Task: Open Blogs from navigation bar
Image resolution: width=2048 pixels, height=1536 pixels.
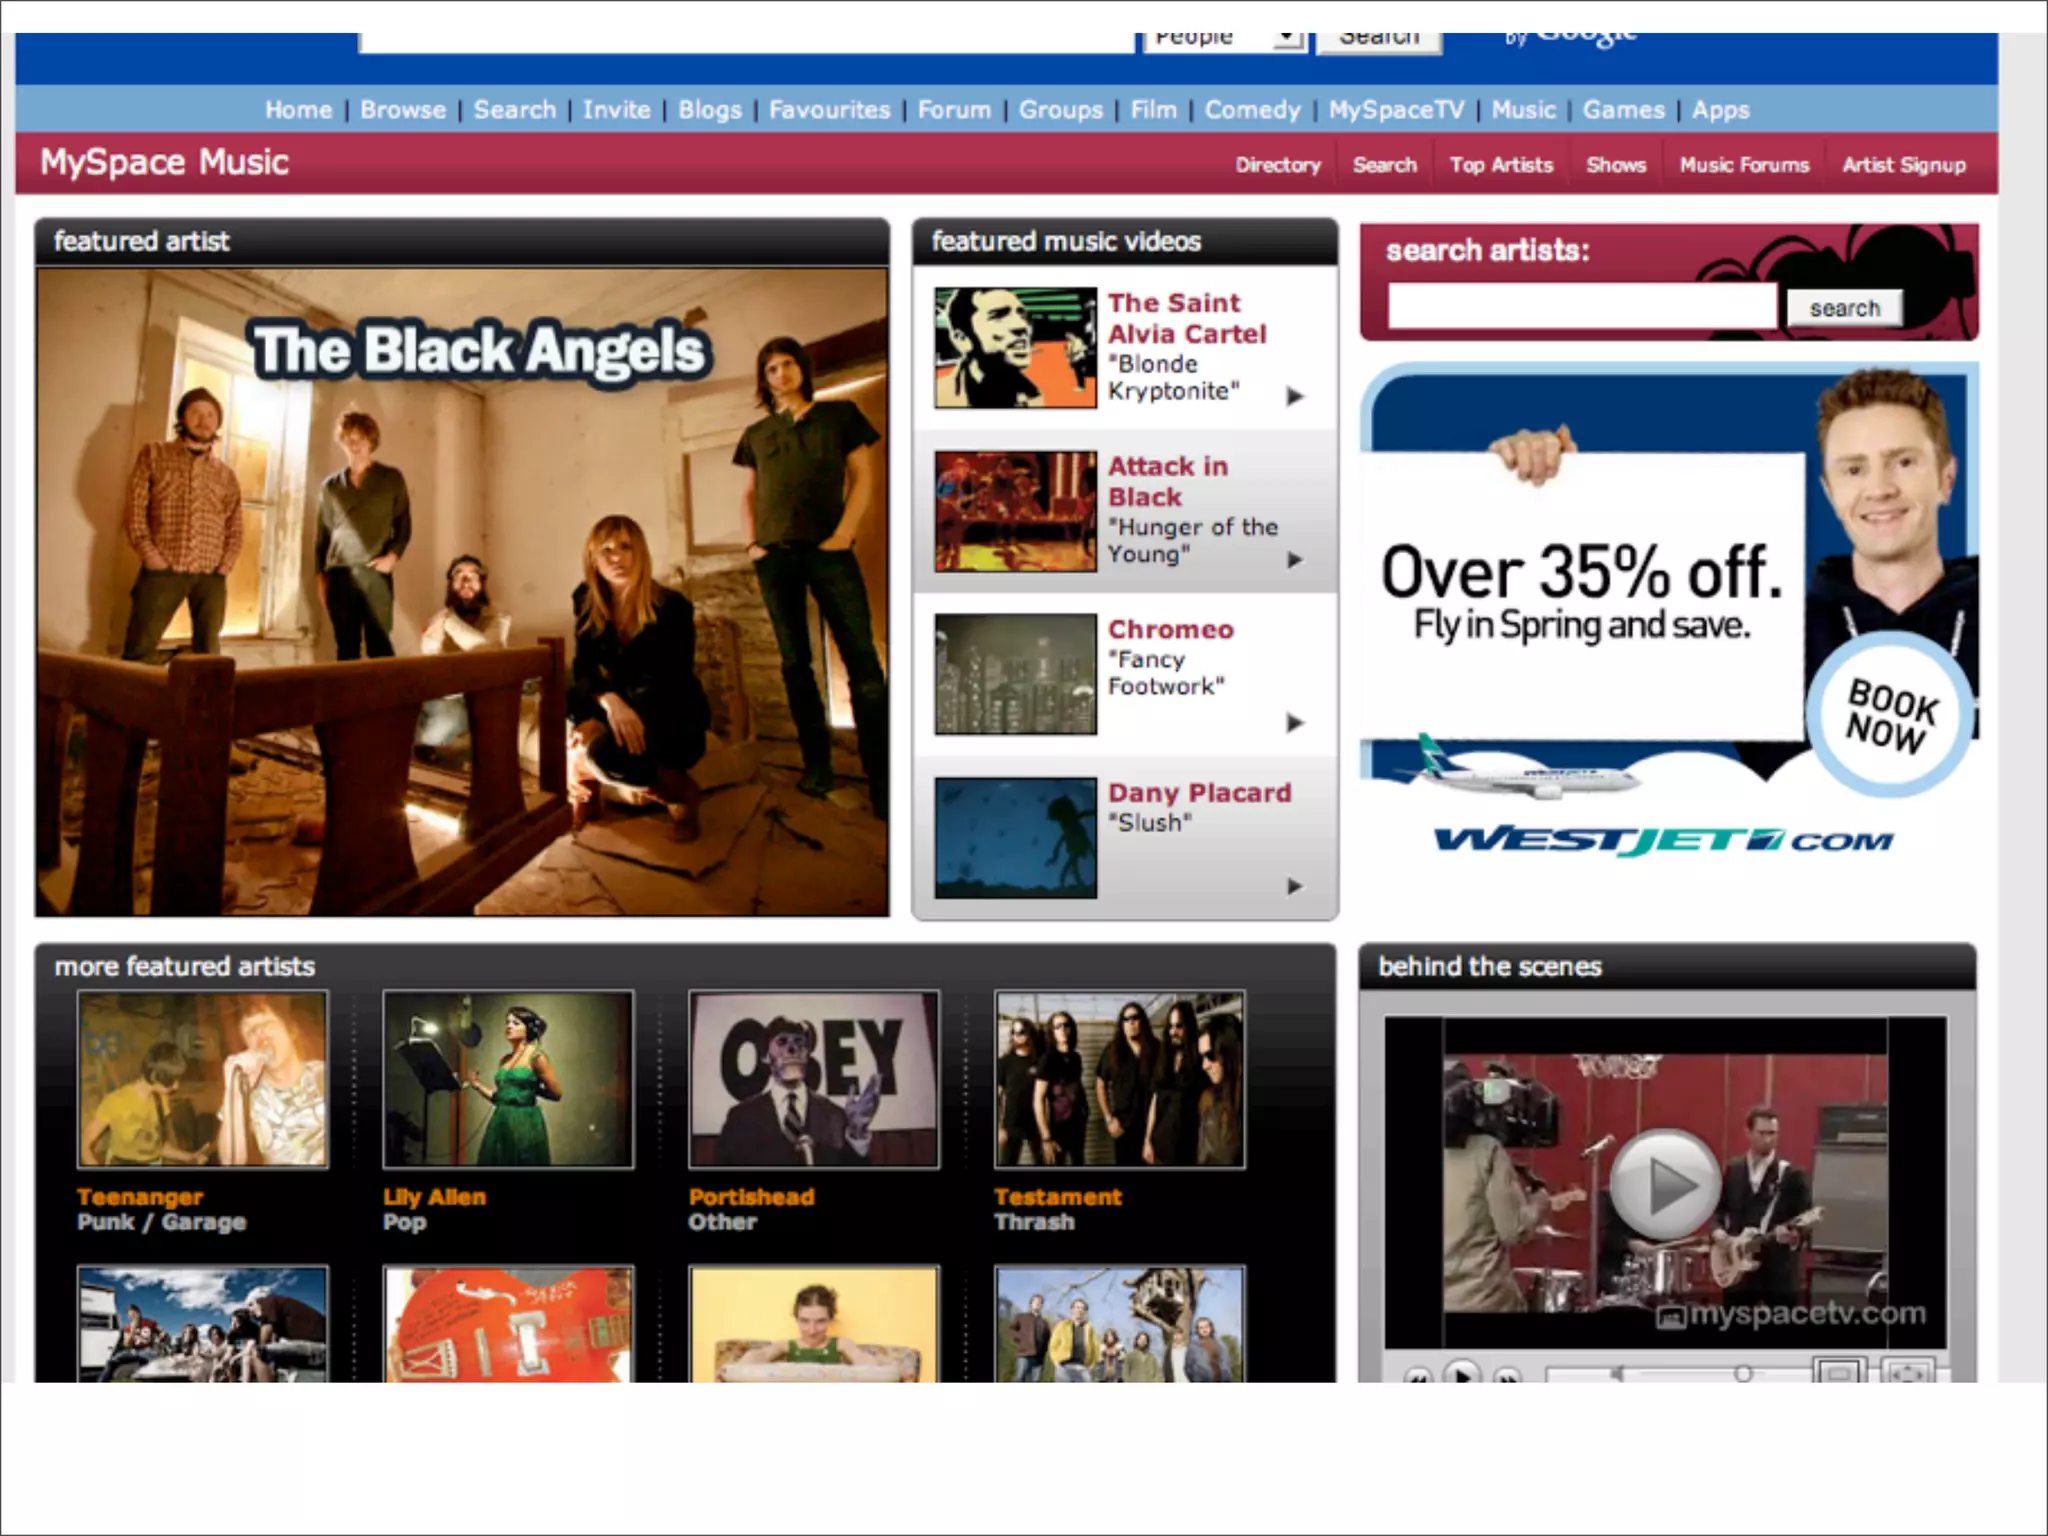Action: pyautogui.click(x=709, y=110)
